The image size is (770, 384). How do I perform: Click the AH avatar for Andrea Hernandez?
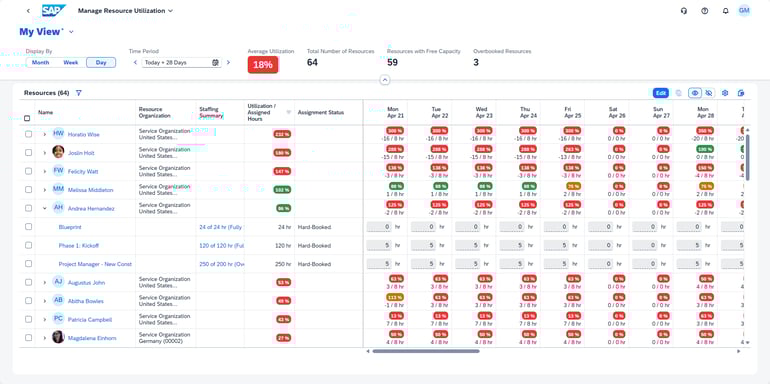click(x=58, y=207)
